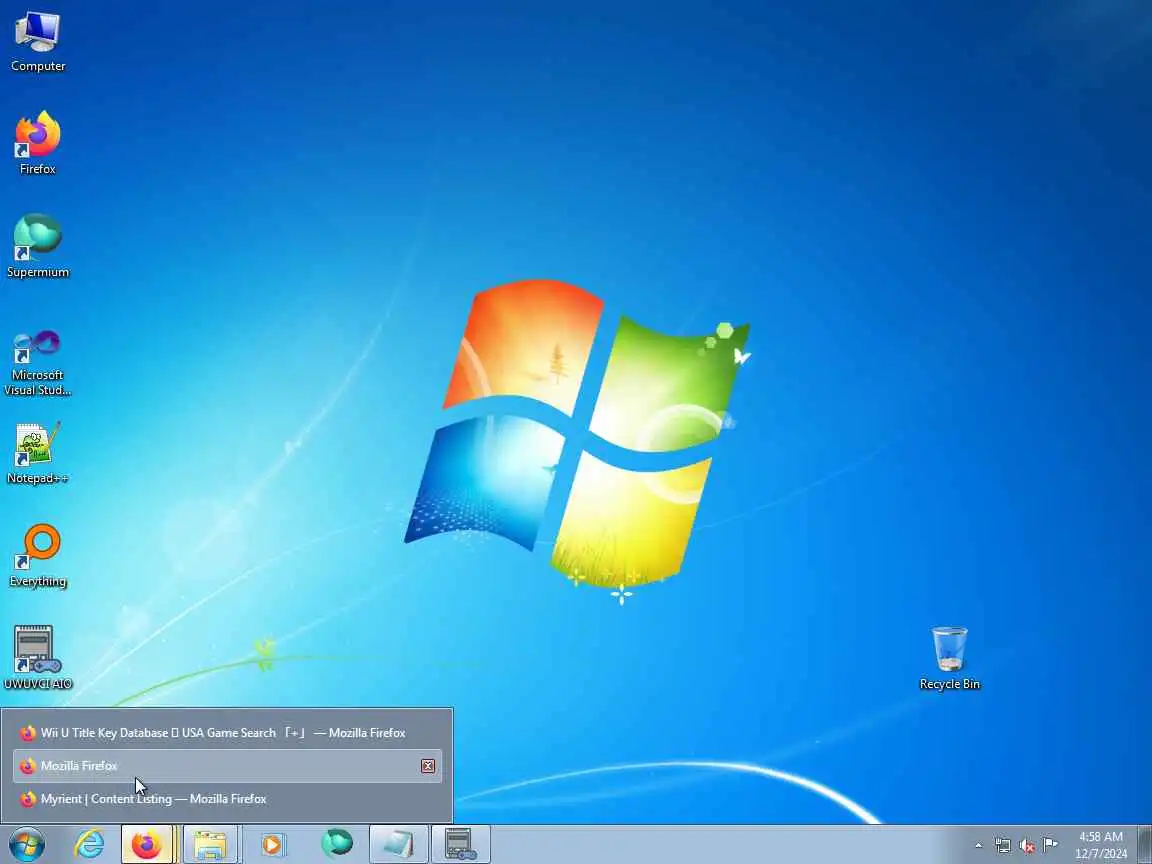Screen dimensions: 1152x864
Task: Select the Supermium desktop shortcut
Action: [37, 246]
